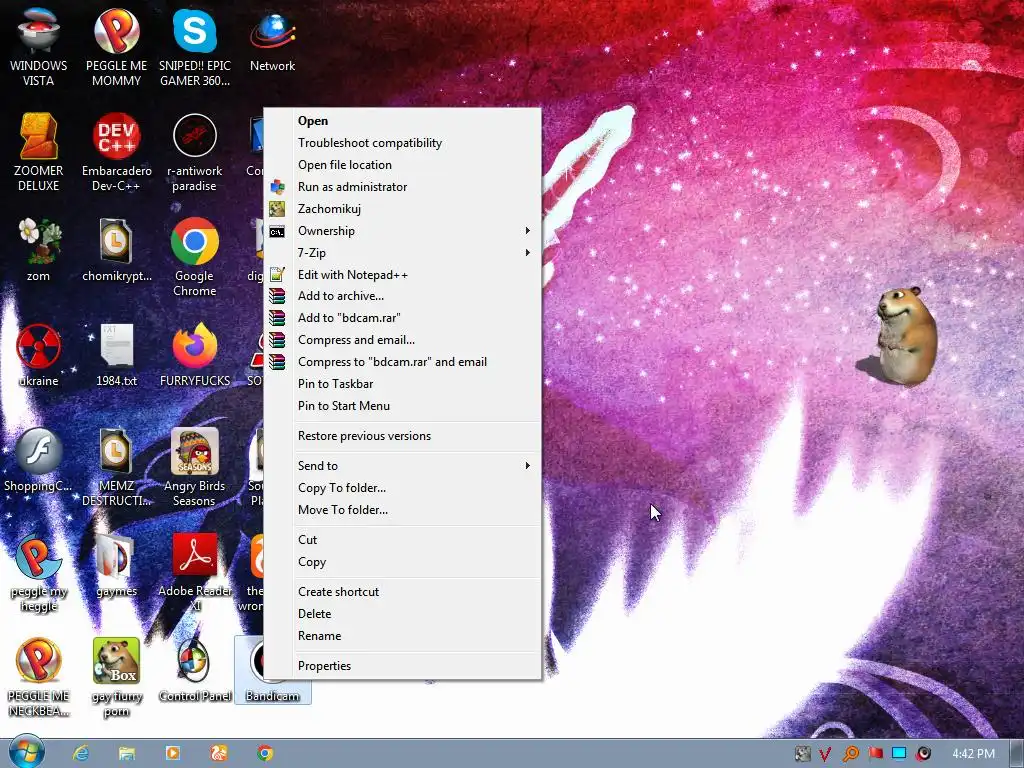Viewport: 1024px width, 768px height.
Task: Click the red V tray icon
Action: click(825, 754)
